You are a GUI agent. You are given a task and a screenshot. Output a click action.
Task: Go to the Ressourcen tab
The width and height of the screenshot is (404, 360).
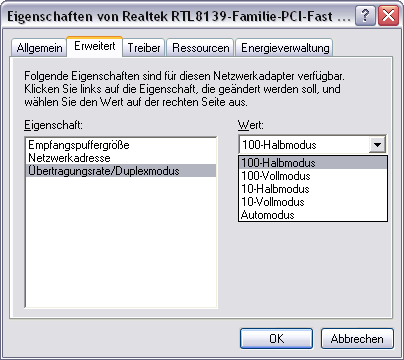[x=201, y=48]
